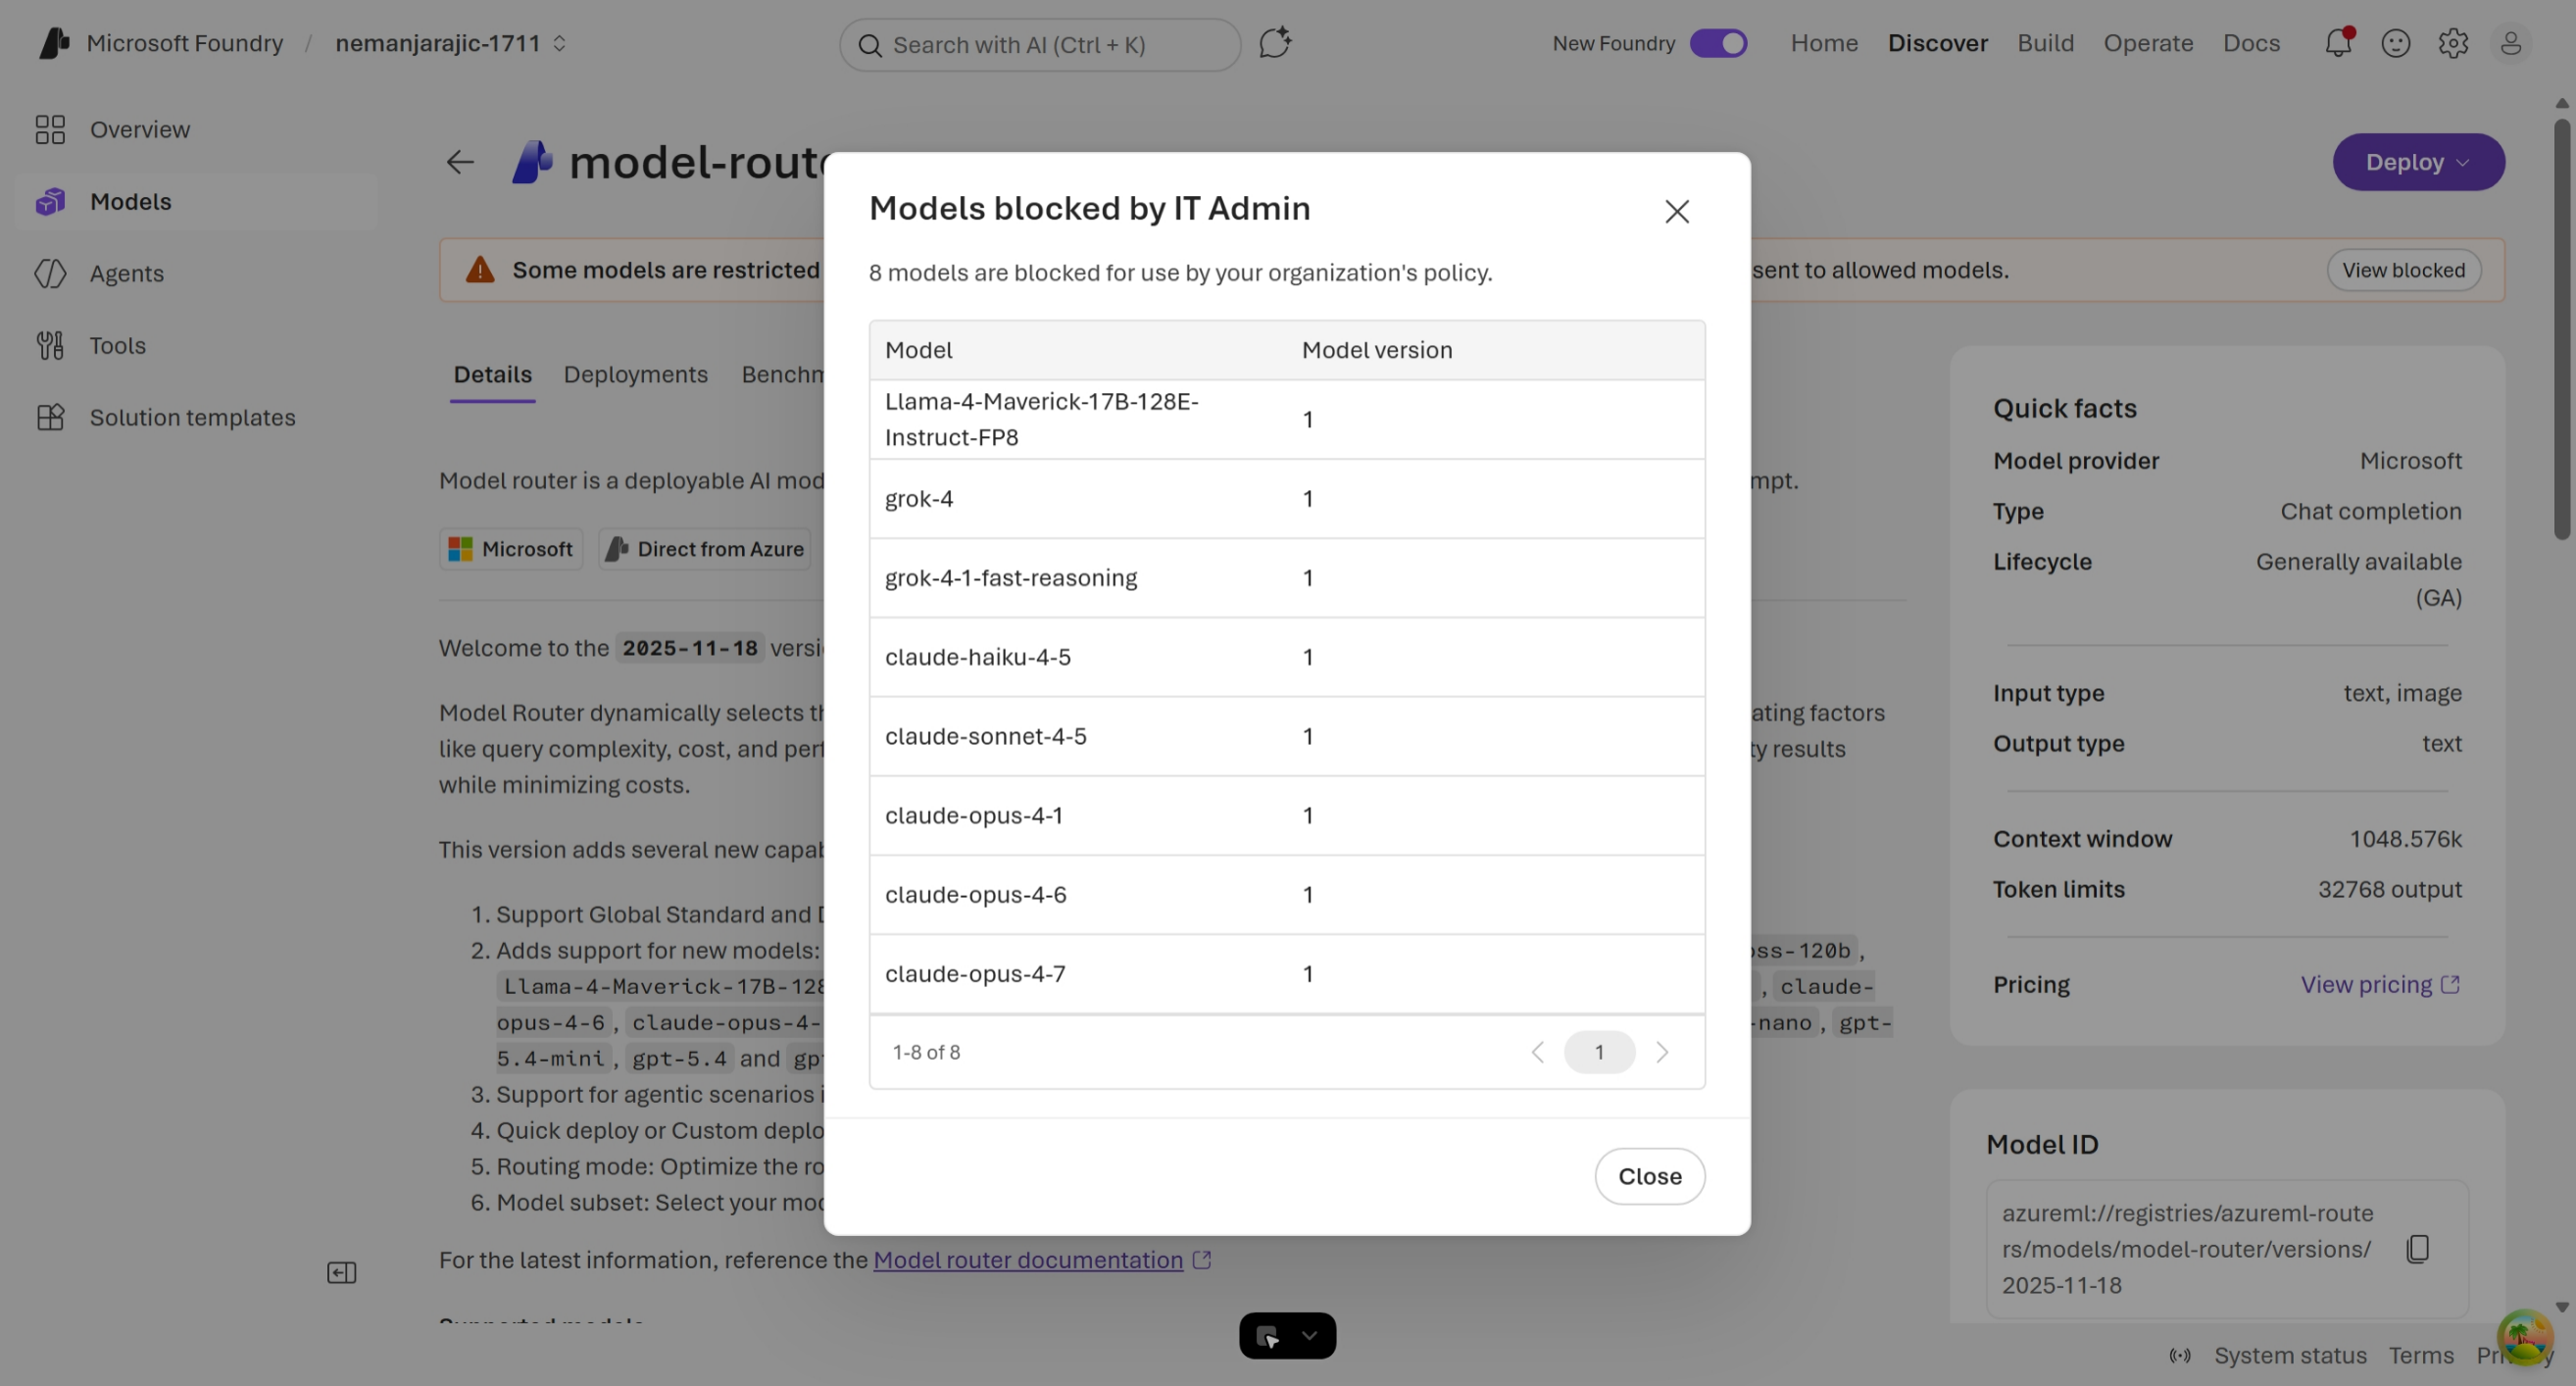Image resolution: width=2576 pixels, height=1386 pixels.
Task: Open the user account avatar
Action: click(x=2511, y=43)
